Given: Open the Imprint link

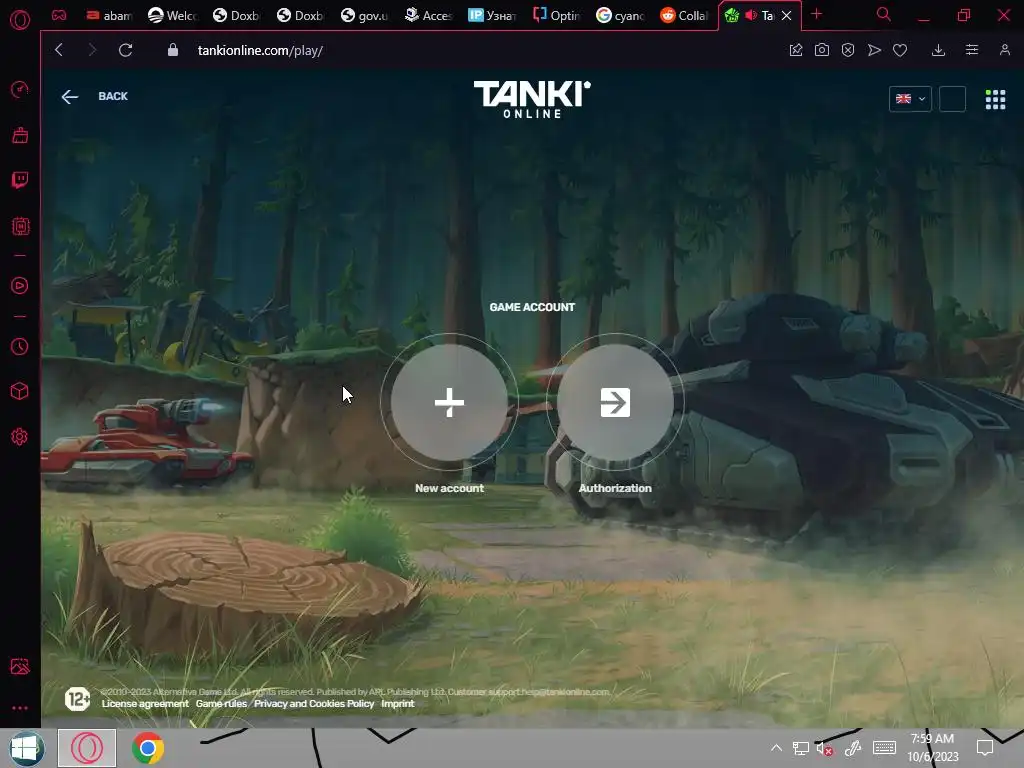Looking at the screenshot, I should click(x=398, y=703).
